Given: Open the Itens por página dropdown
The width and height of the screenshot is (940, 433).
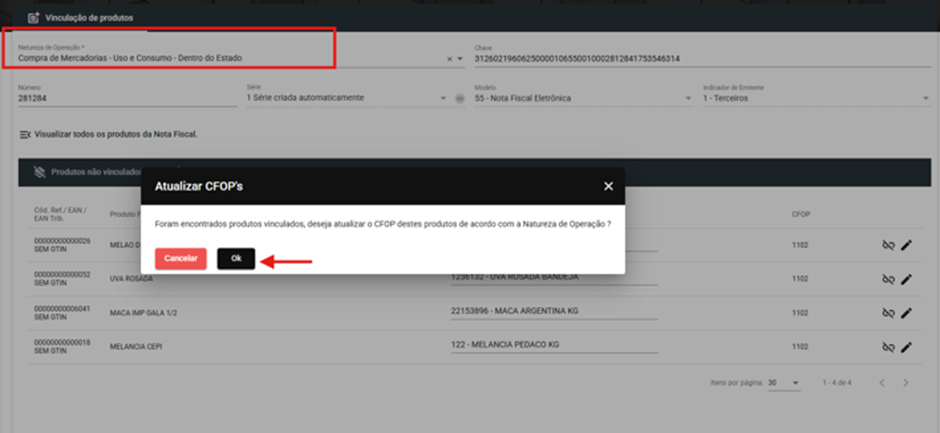Looking at the screenshot, I should pyautogui.click(x=784, y=383).
